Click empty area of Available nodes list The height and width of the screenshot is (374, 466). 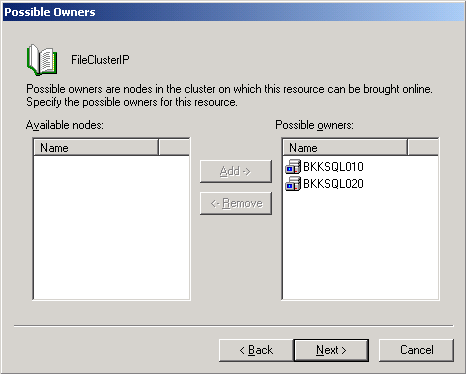[111, 227]
